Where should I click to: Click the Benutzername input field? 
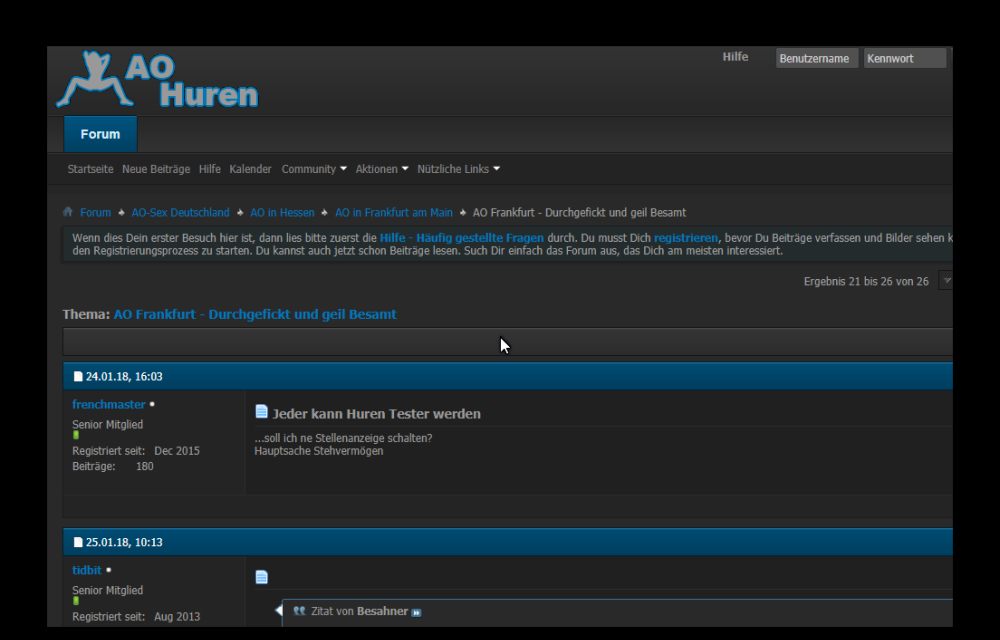pos(816,58)
